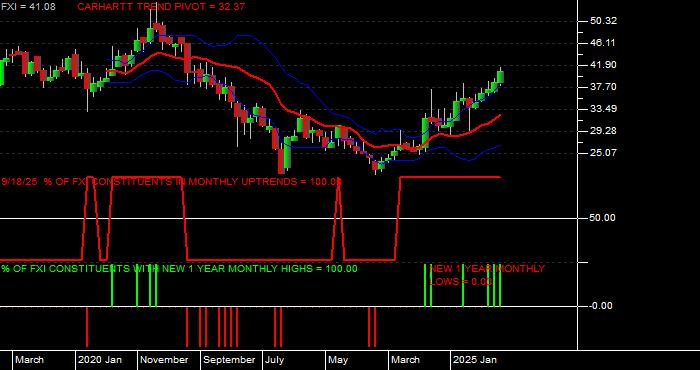Screen dimensions: 700x370
Task: Click the new 1 year monthly highs label
Action: (x=179, y=269)
